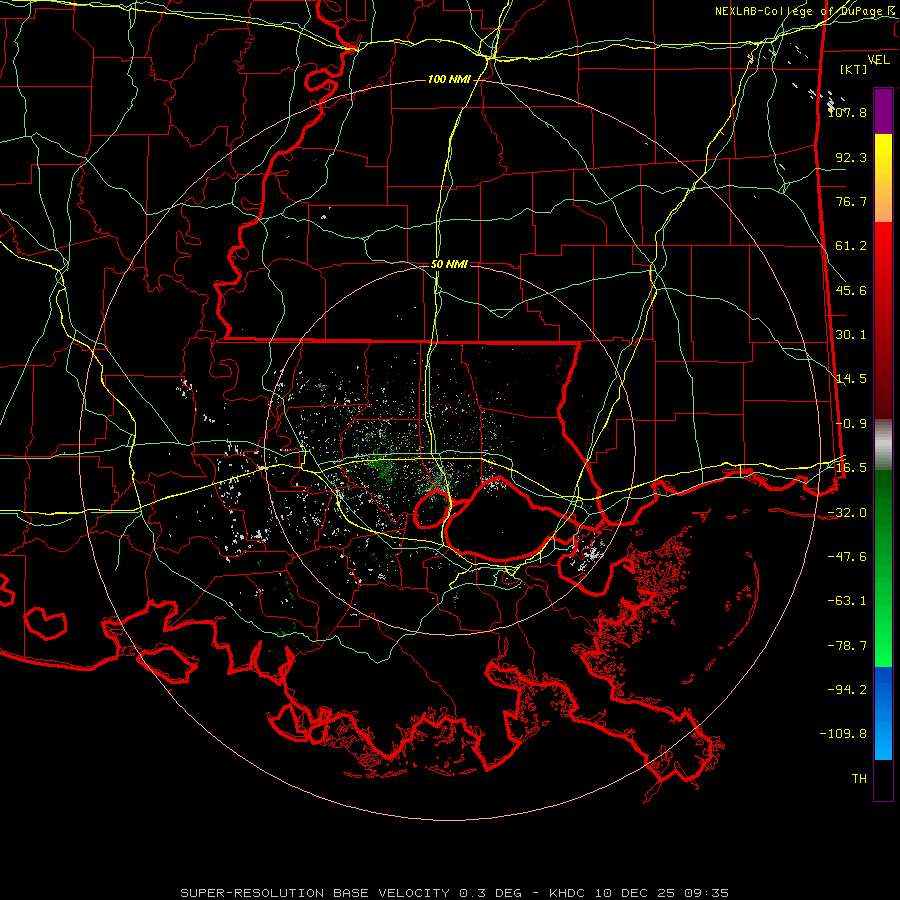Click the "100 NMI" range ring label
The width and height of the screenshot is (900, 900).
click(x=449, y=79)
